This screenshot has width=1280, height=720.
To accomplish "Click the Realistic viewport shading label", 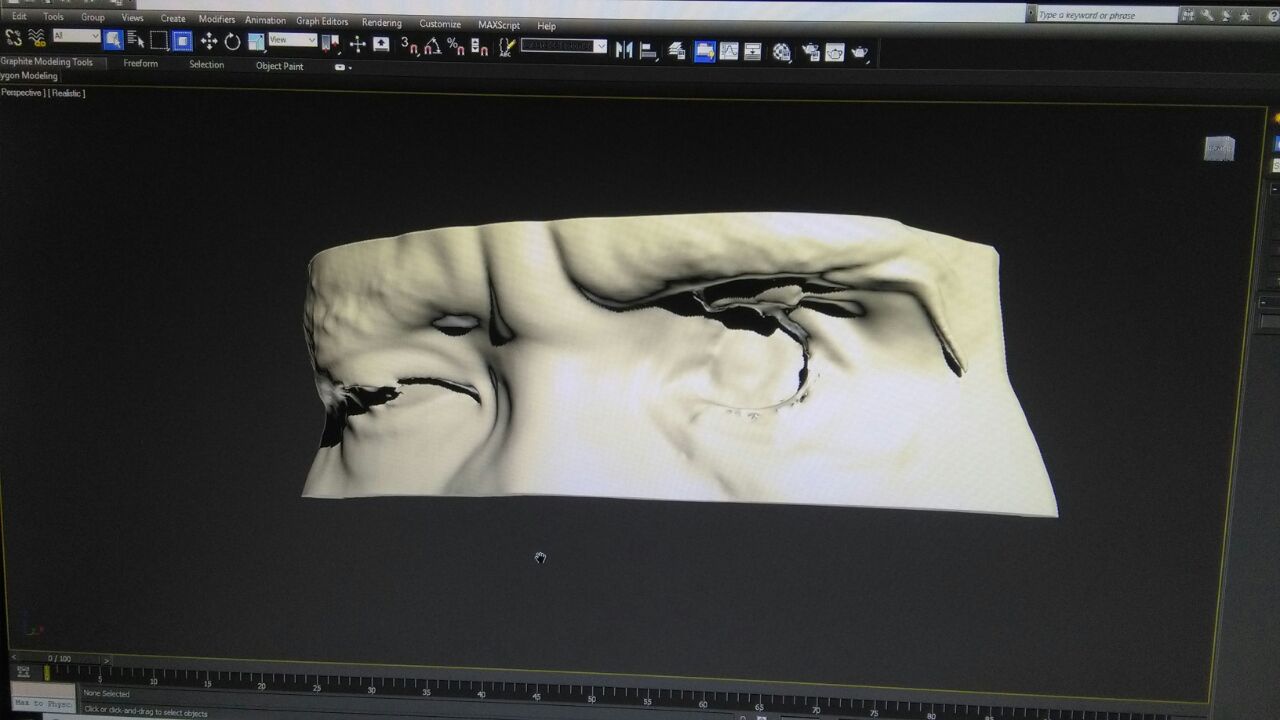I will 68,93.
